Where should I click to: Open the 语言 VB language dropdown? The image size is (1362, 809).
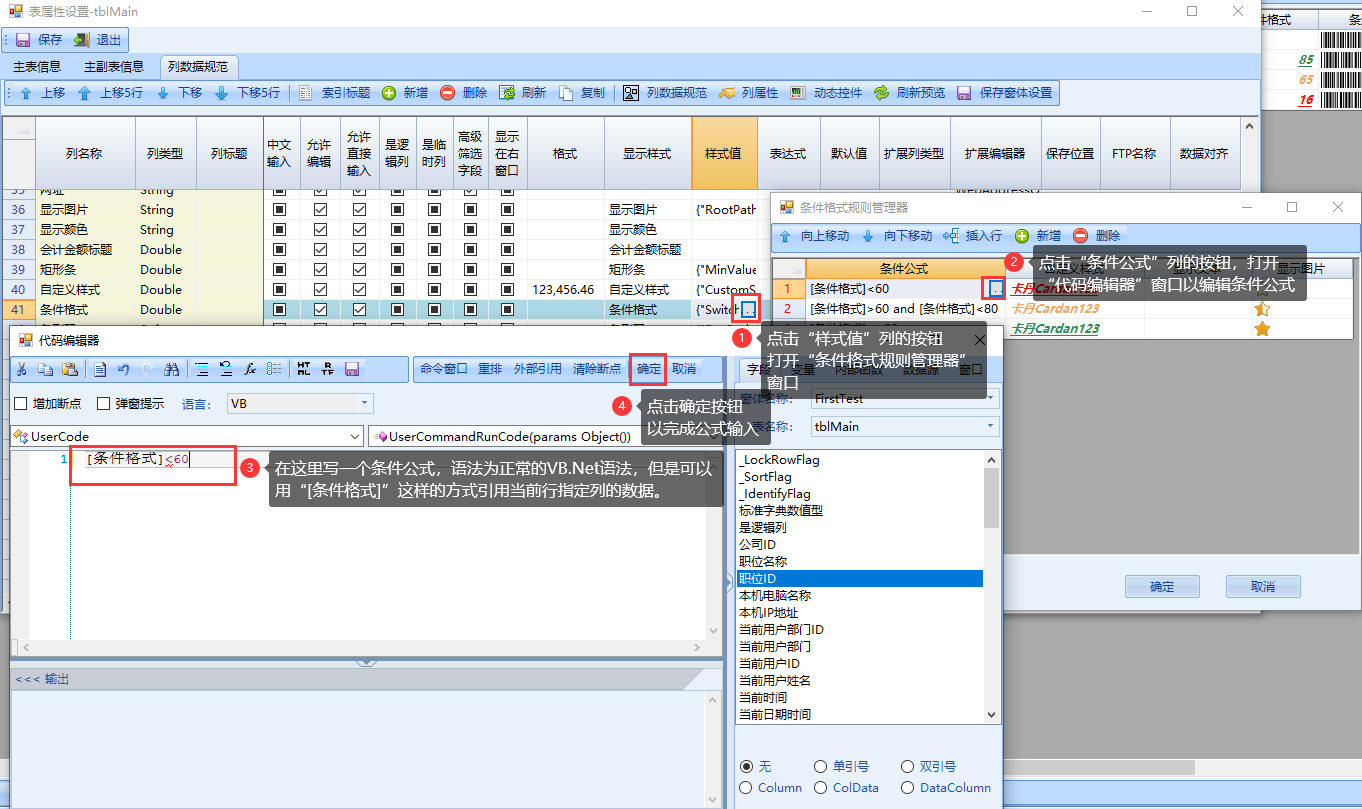click(x=364, y=404)
